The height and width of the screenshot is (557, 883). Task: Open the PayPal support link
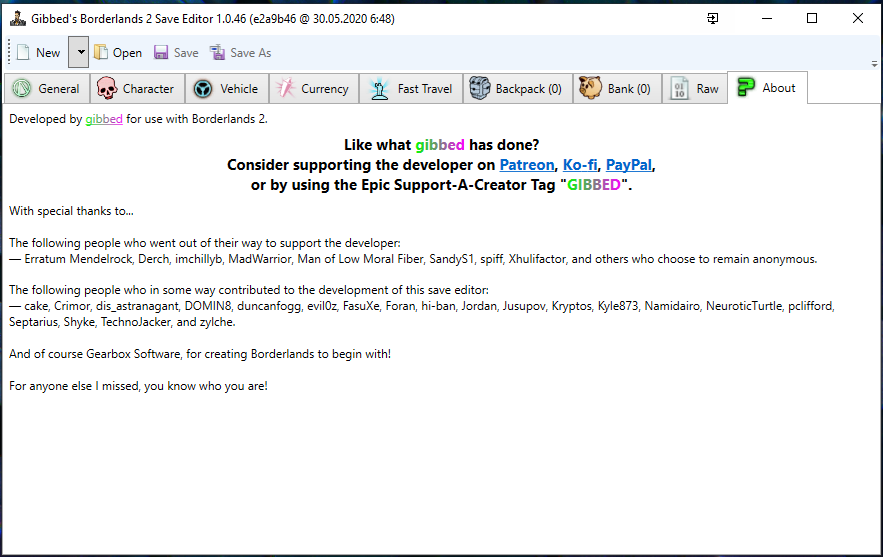pyautogui.click(x=629, y=165)
